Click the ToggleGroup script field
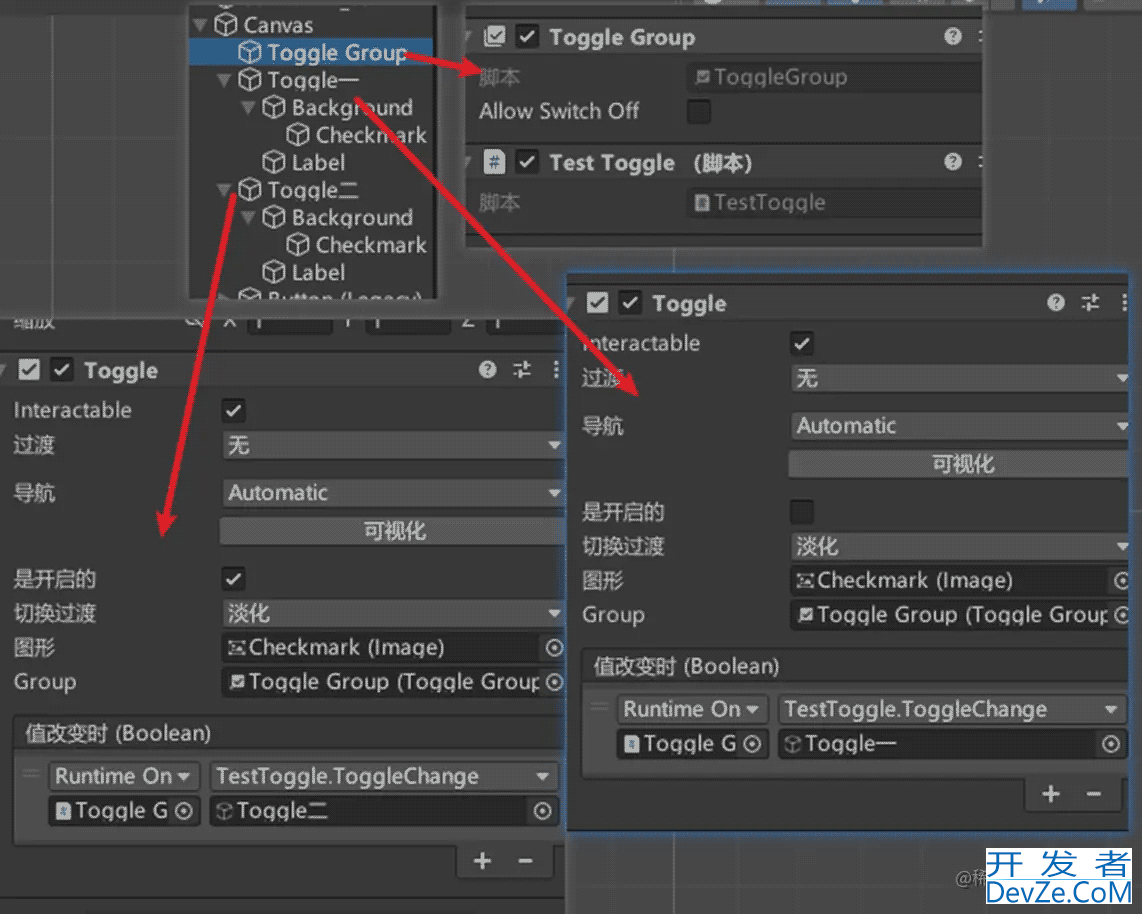 pos(834,77)
